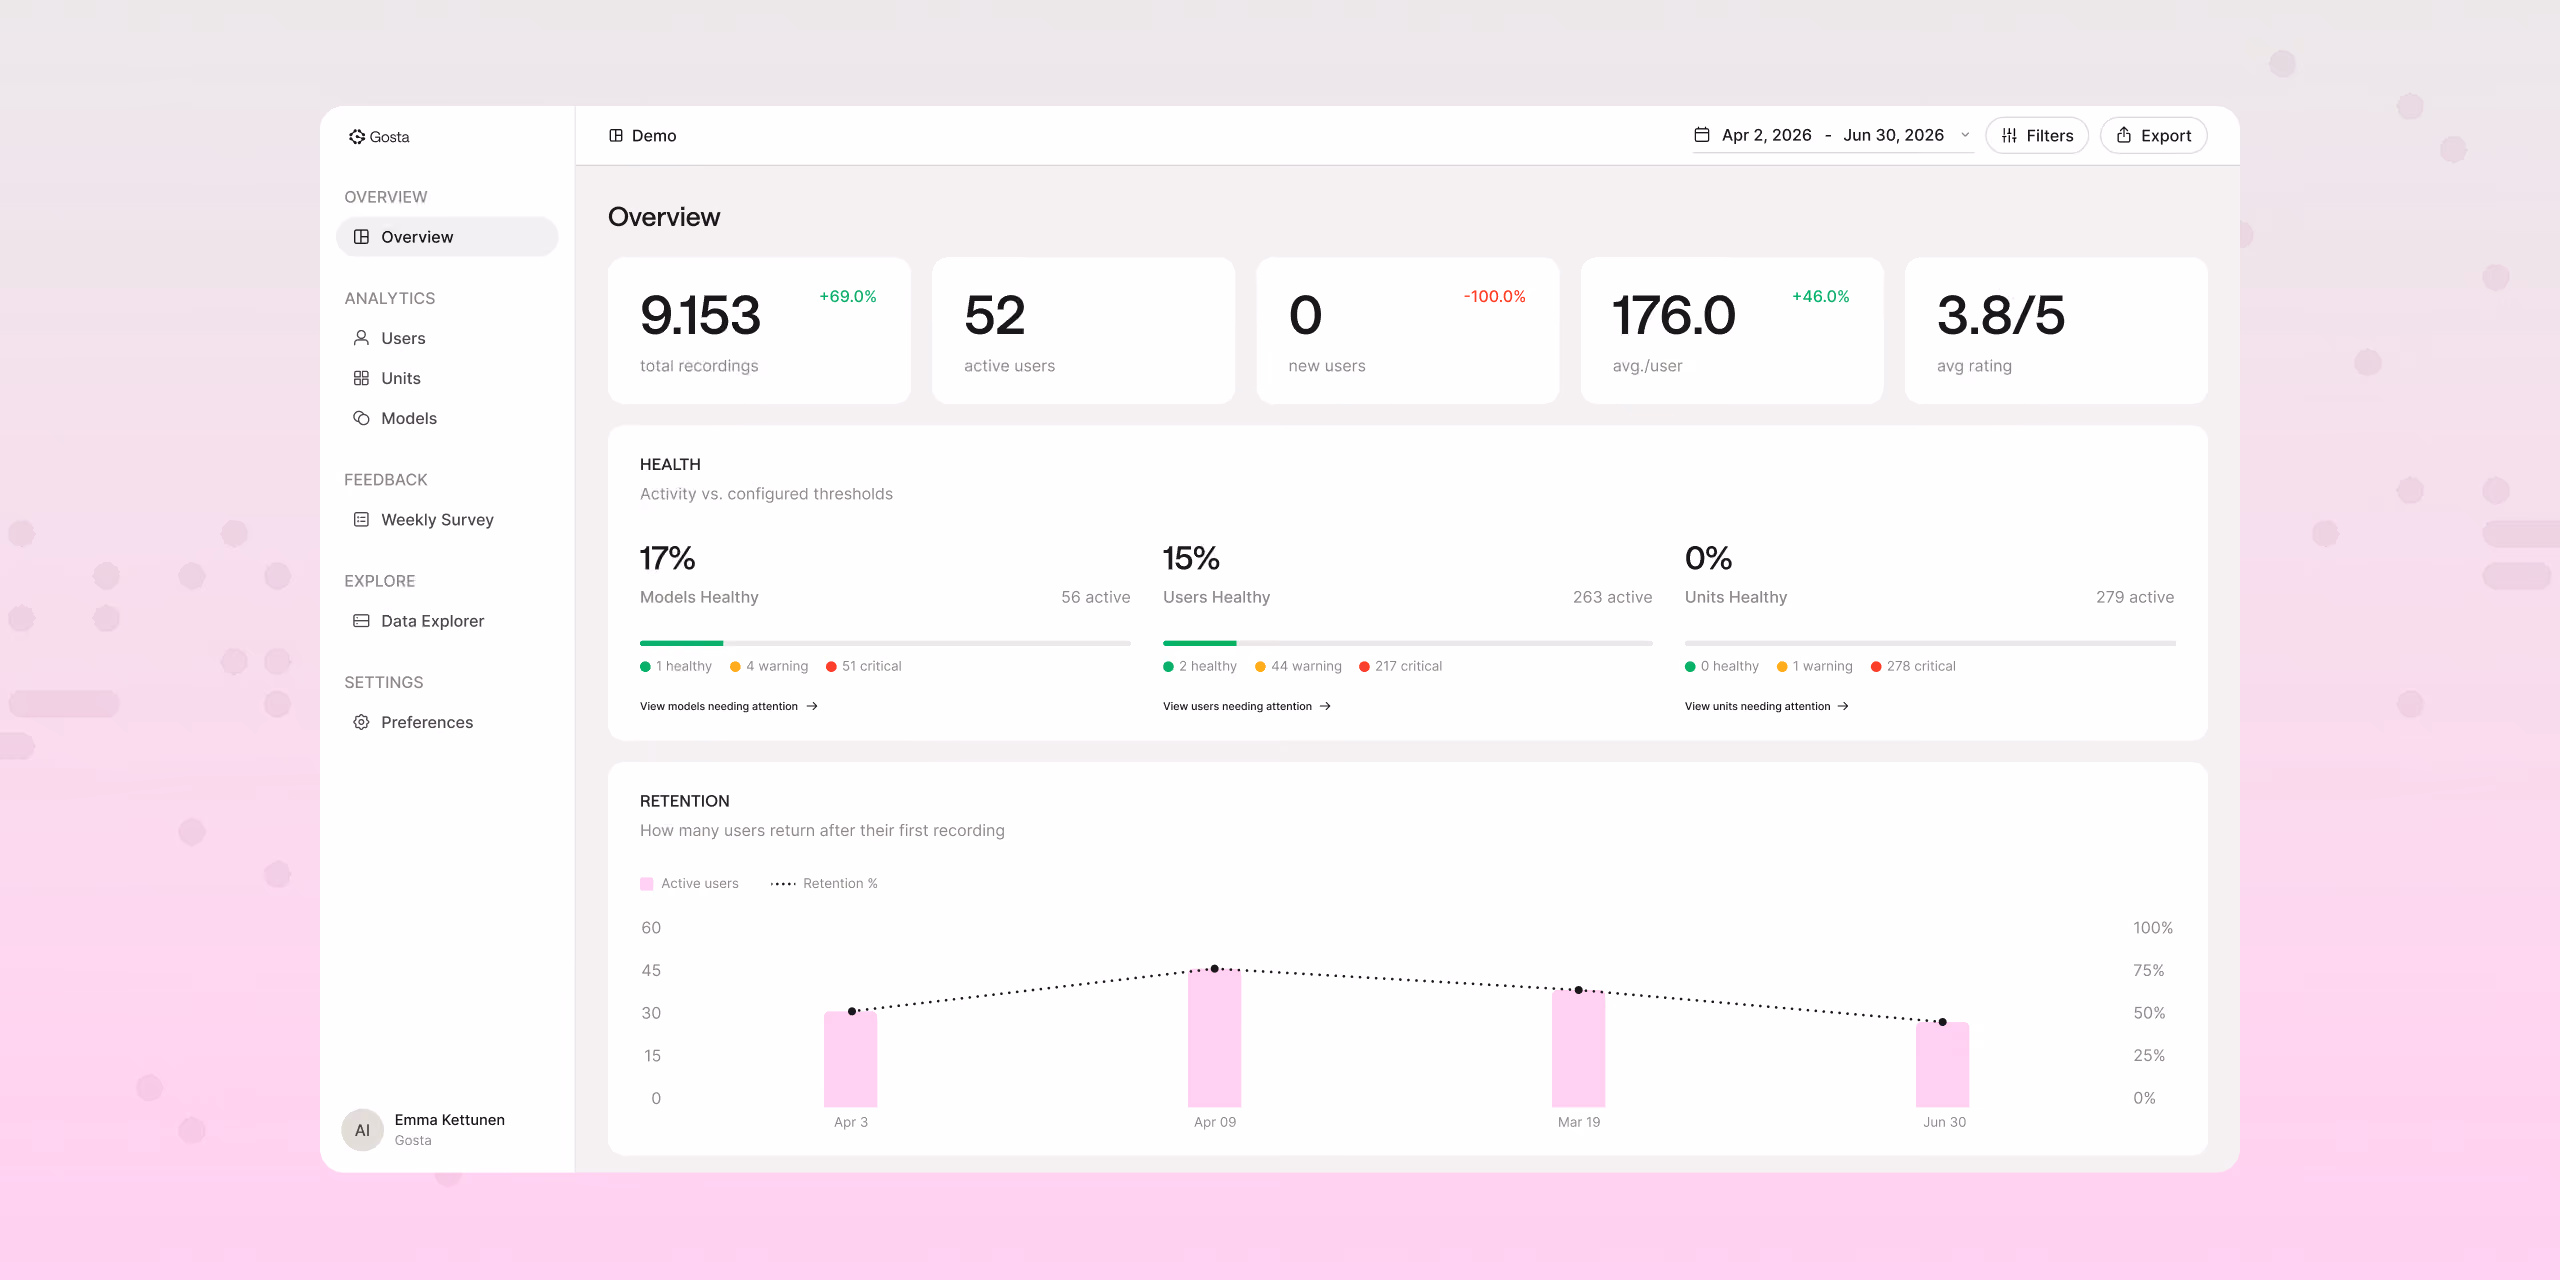
Task: Click the arrow after View units needing attention
Action: 1843,706
